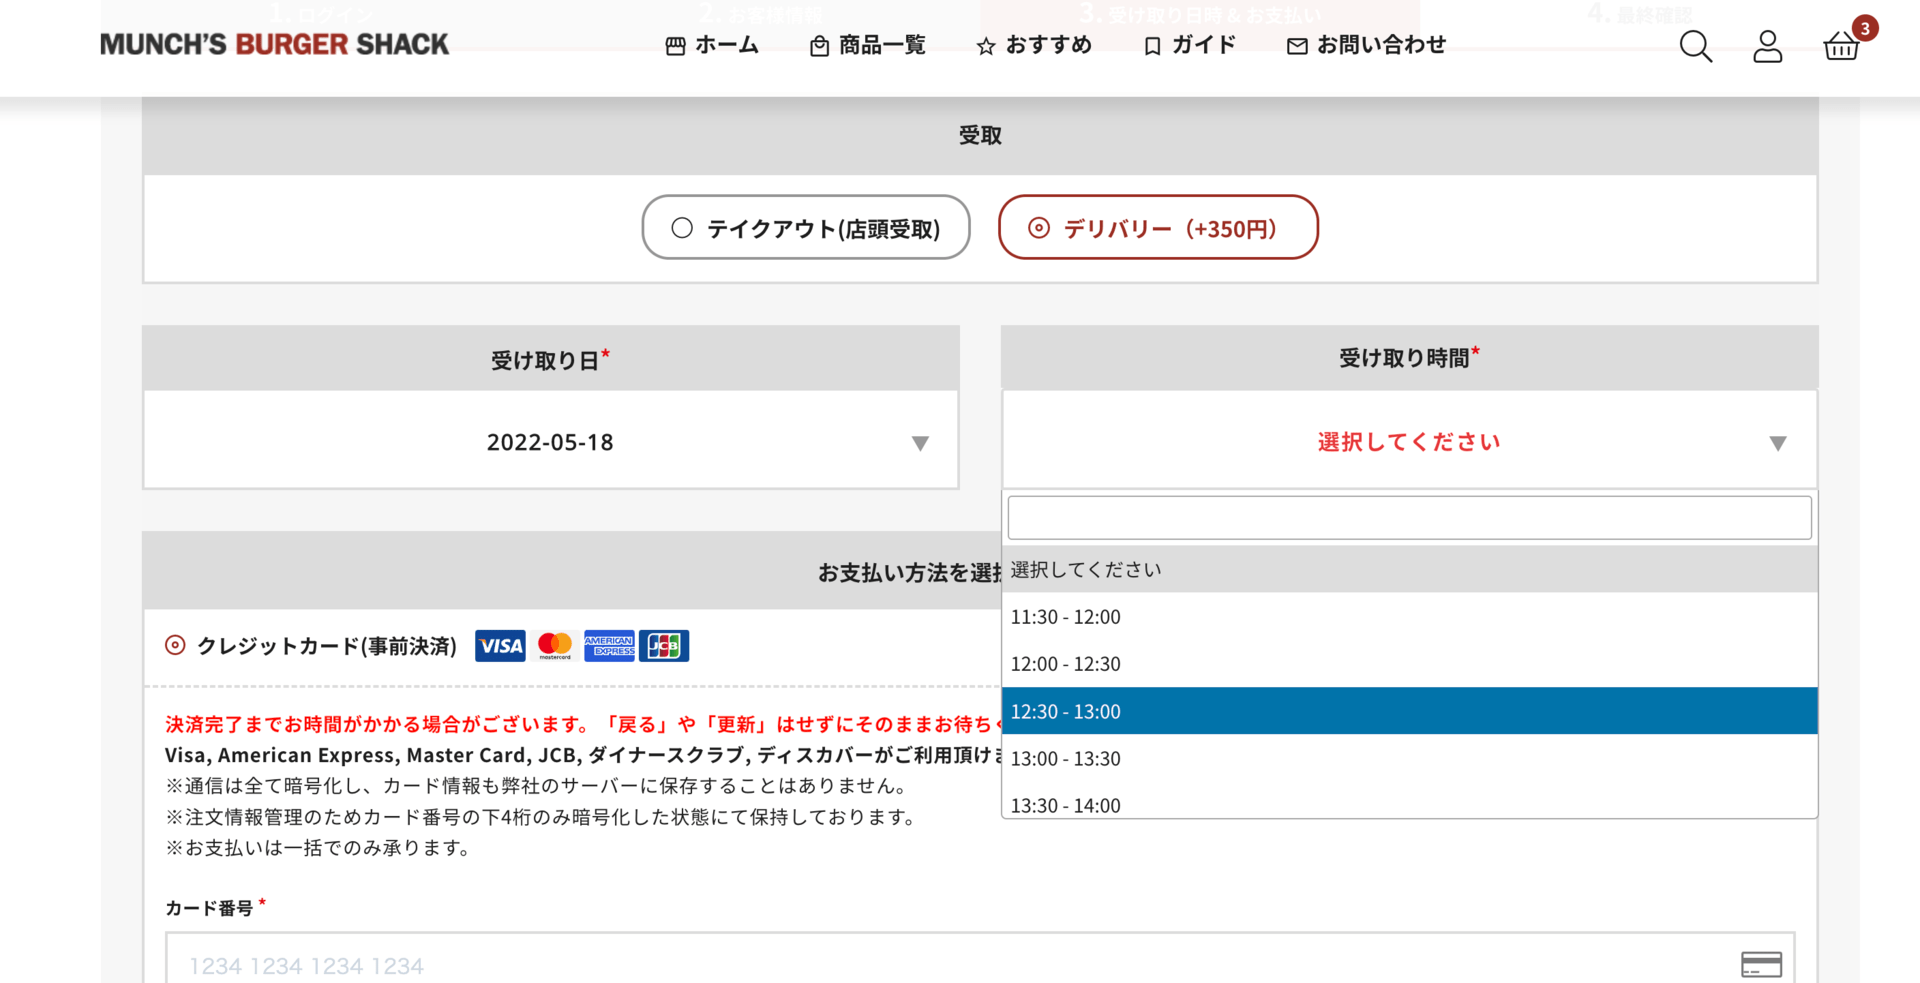
Task: Choose the highlighted 12:30 - 13:00 time slot
Action: pos(1409,711)
